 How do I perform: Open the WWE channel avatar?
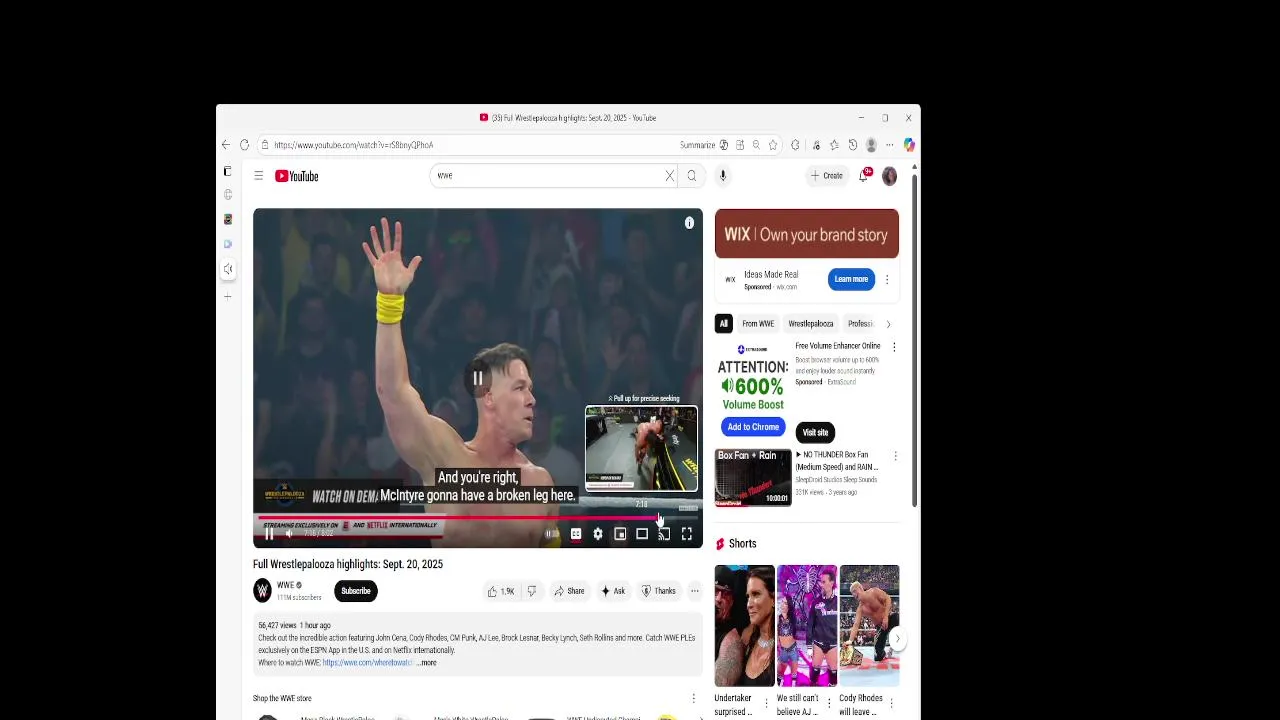(x=262, y=591)
